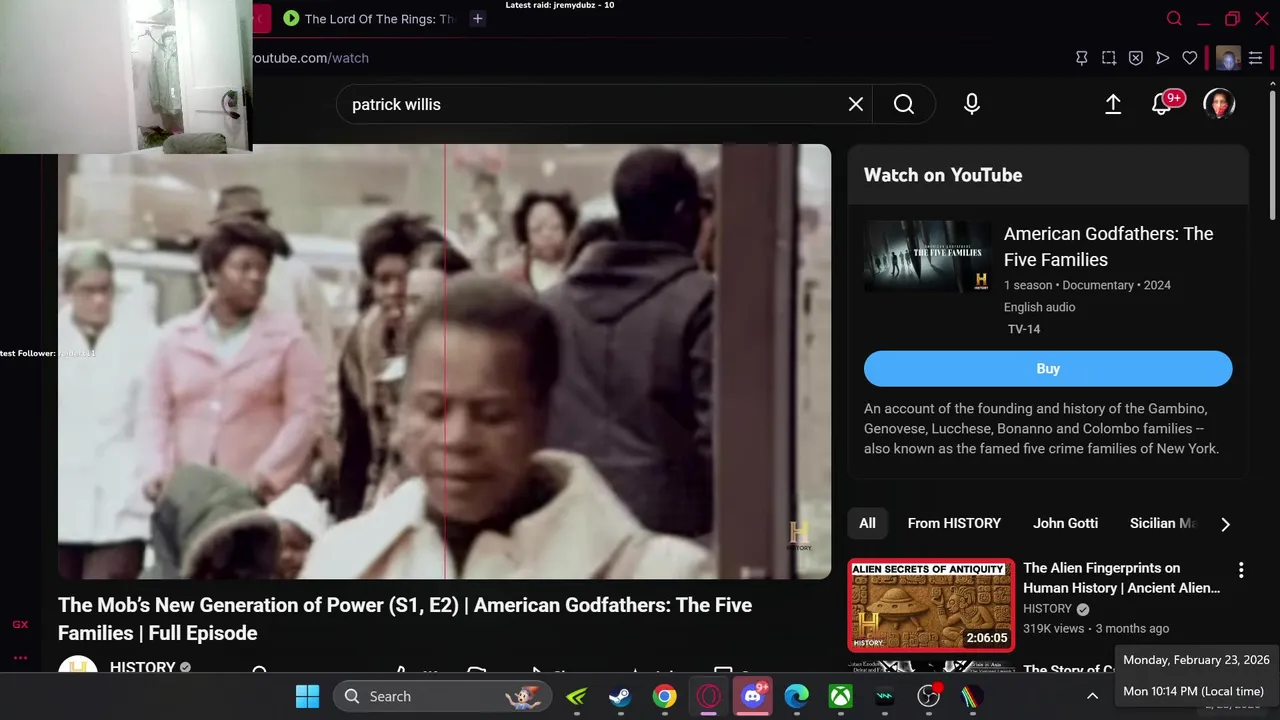The height and width of the screenshot is (720, 1280).
Task: Open Microsoft Edge from taskbar
Action: point(796,696)
